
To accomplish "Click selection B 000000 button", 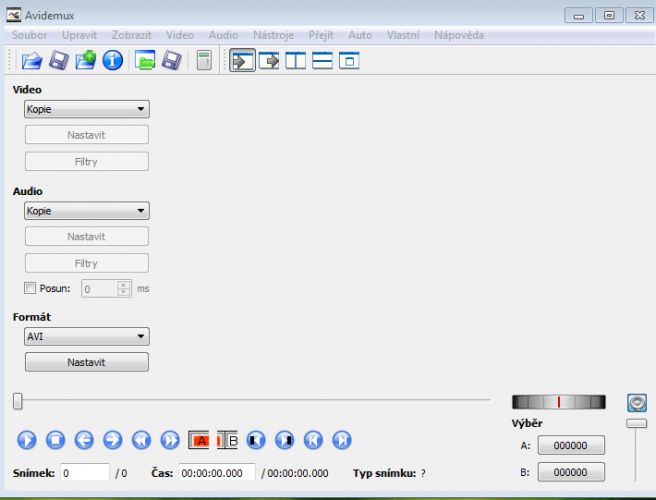I will point(571,472).
